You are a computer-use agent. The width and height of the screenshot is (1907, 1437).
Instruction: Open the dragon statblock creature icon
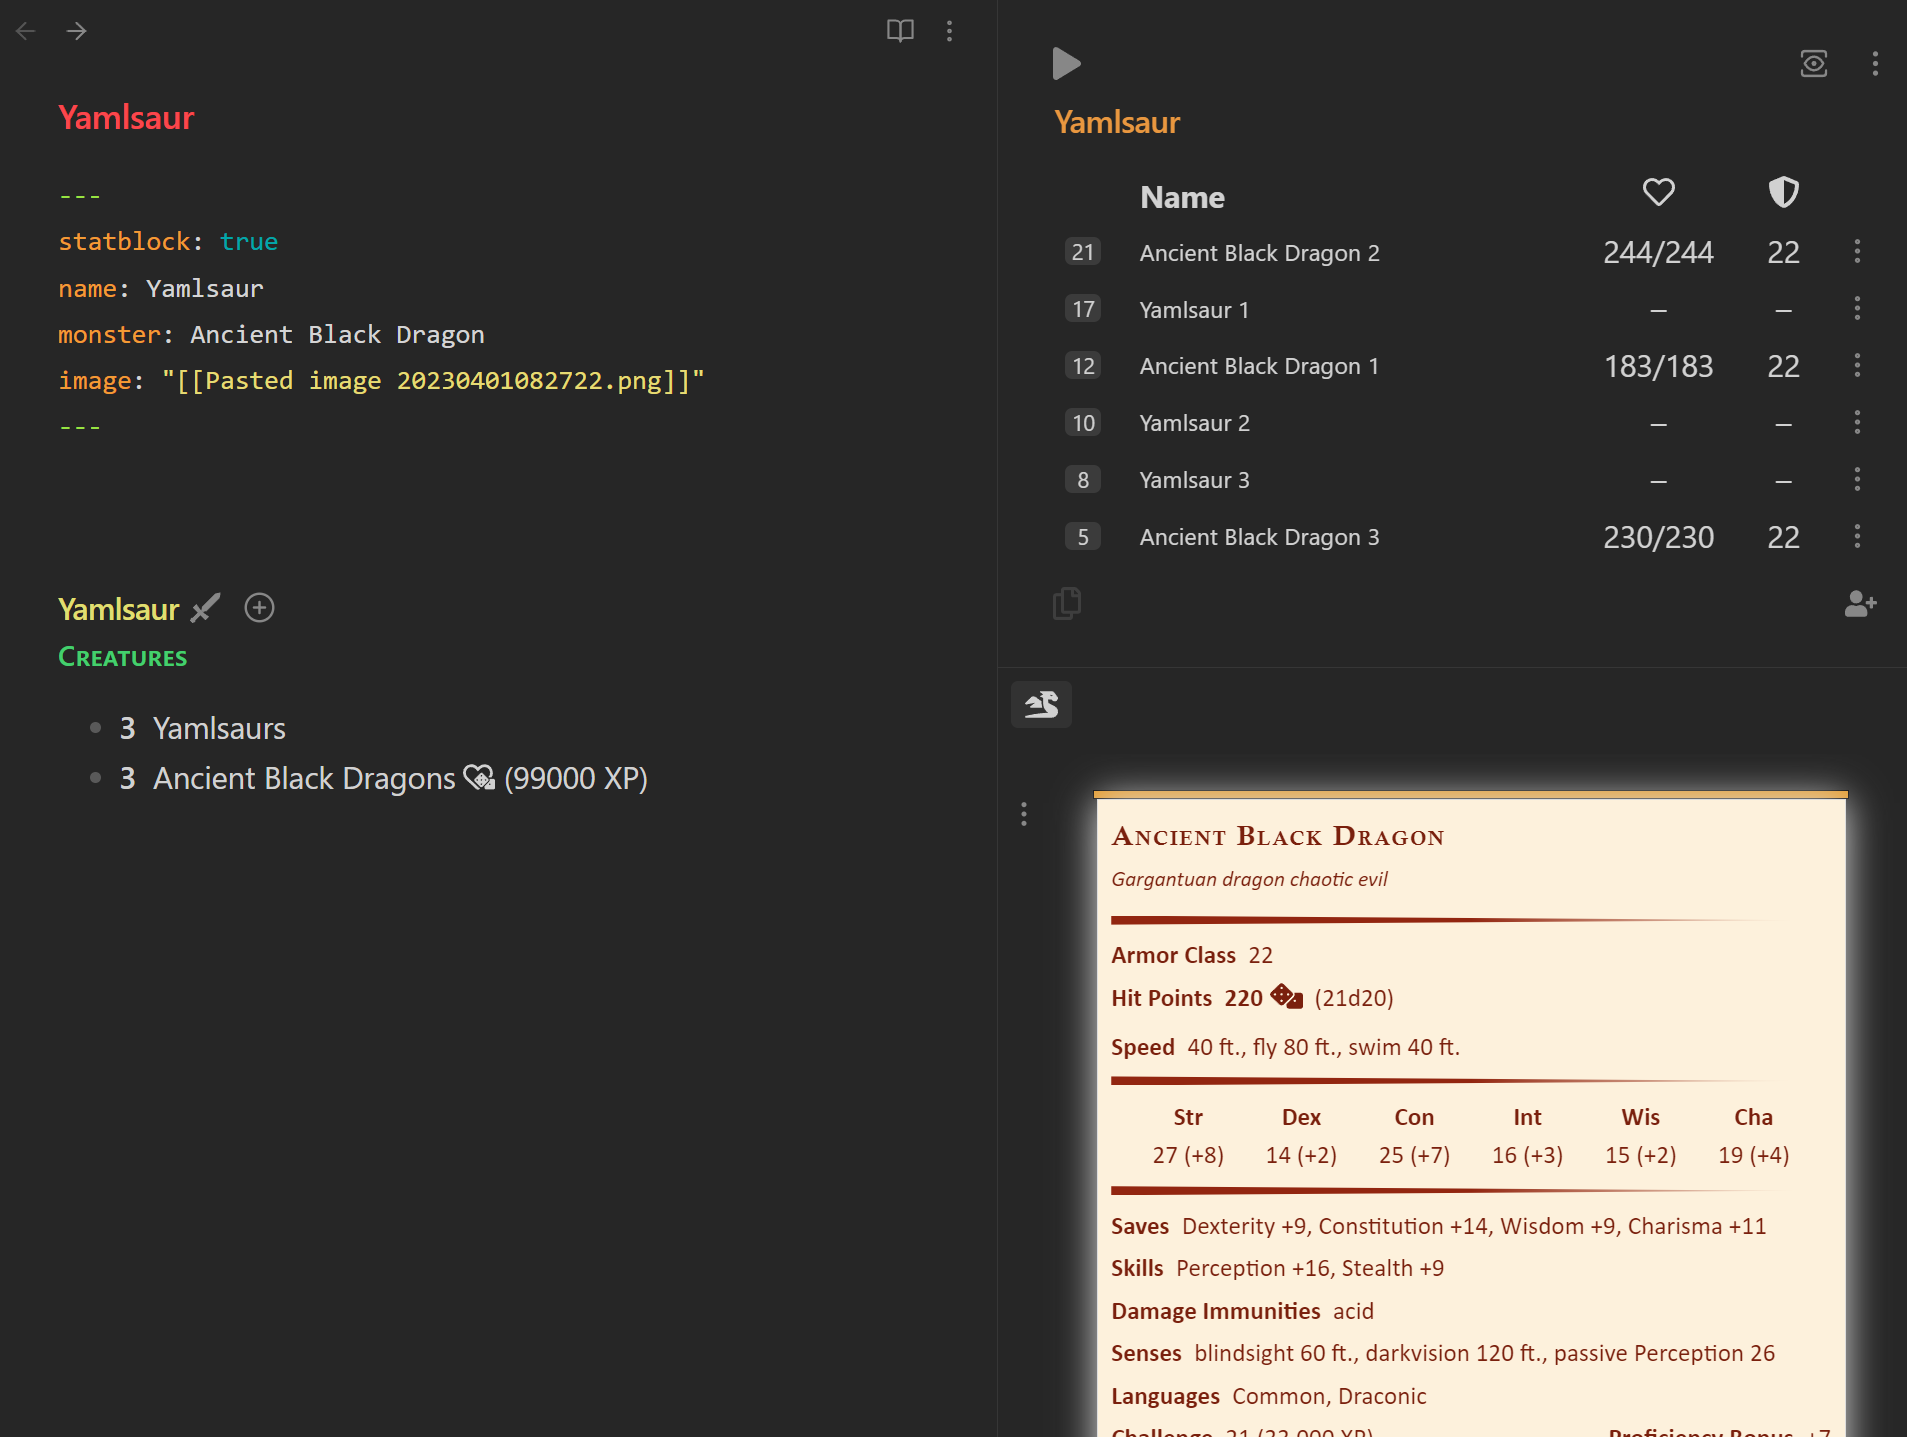click(x=1040, y=704)
